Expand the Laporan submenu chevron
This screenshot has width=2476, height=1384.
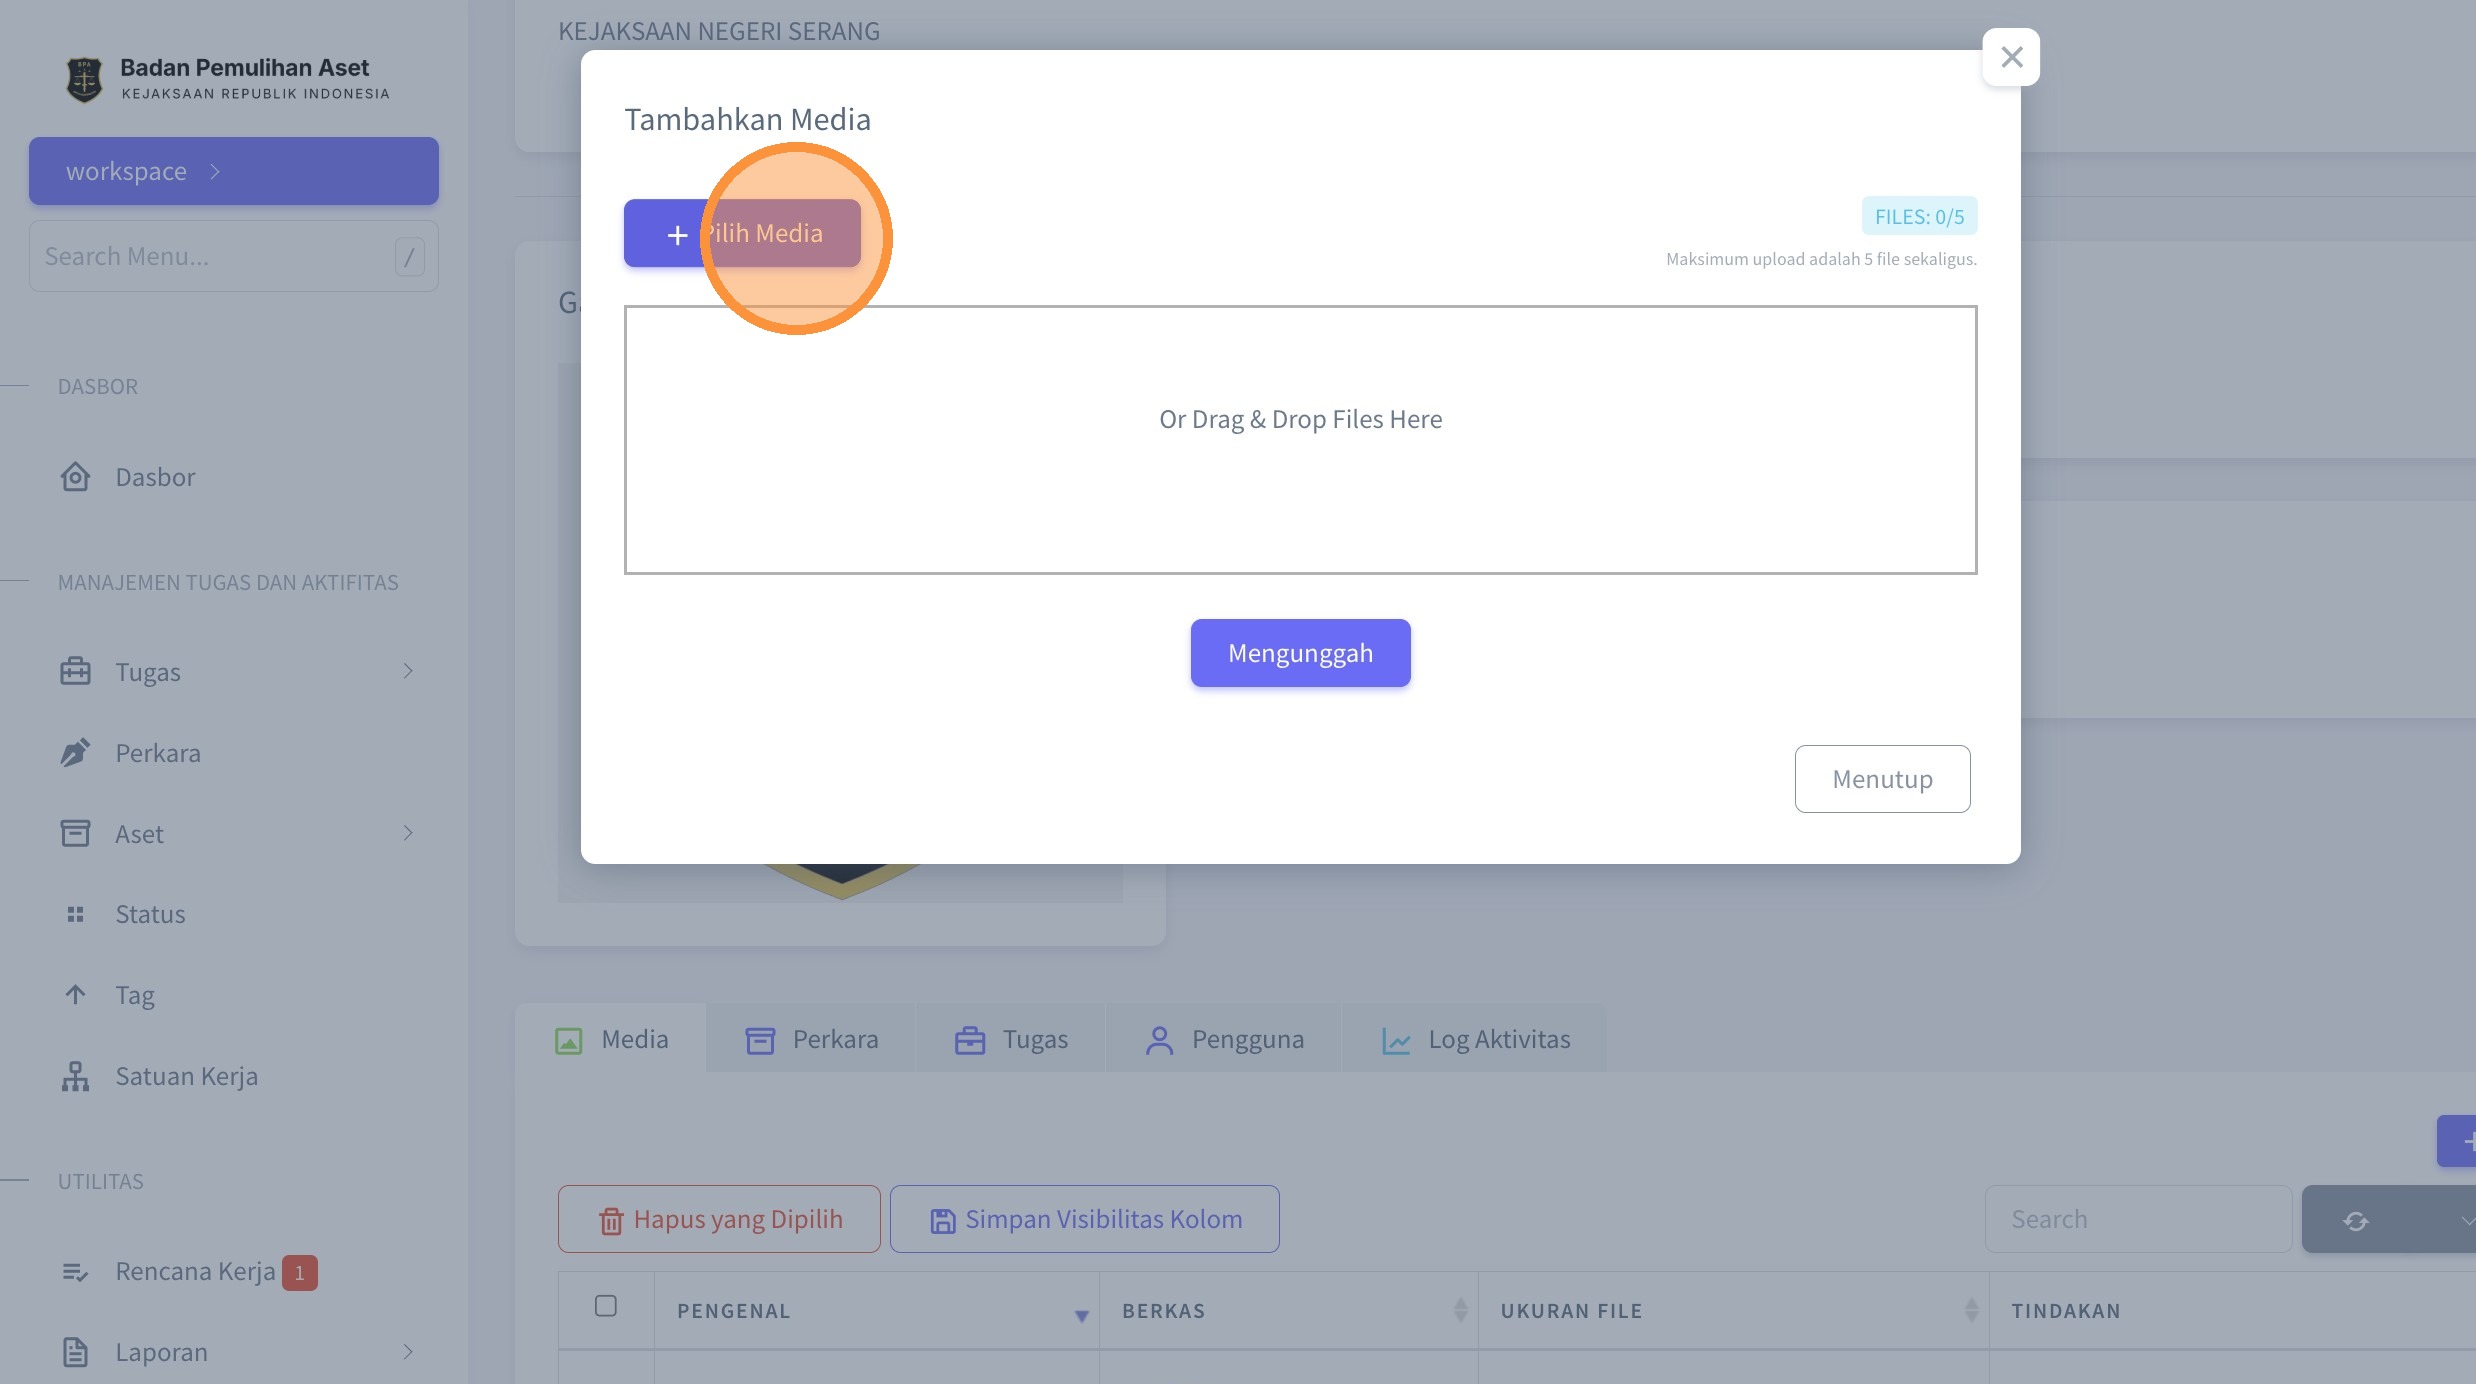(408, 1352)
